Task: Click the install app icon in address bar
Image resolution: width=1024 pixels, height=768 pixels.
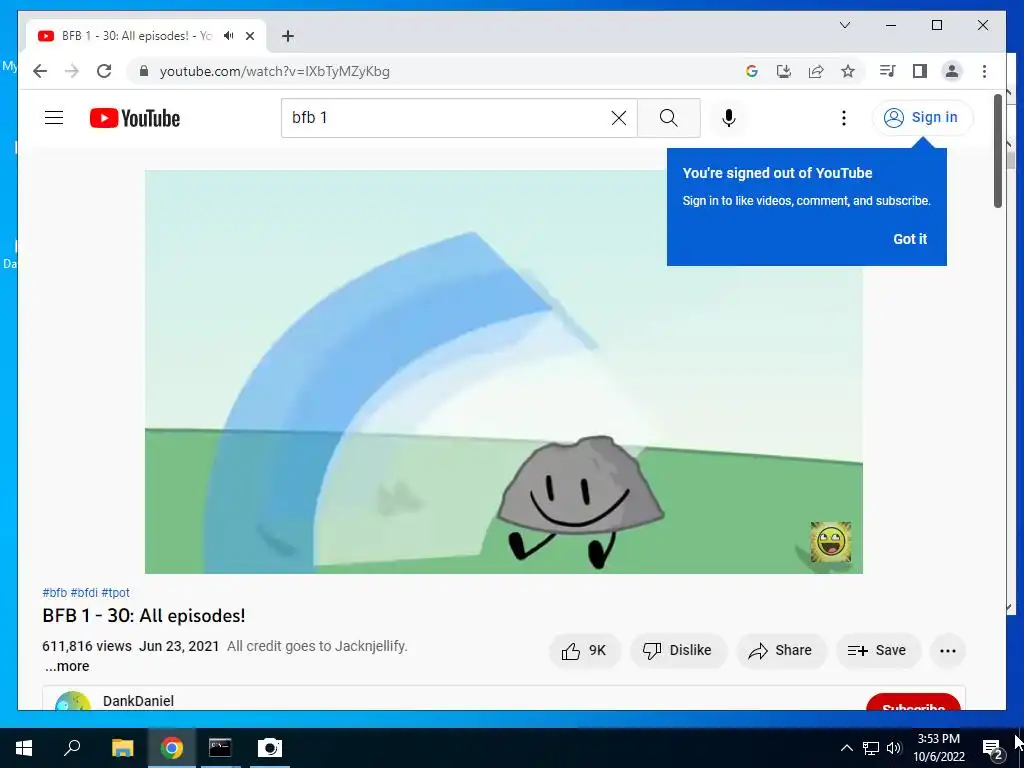Action: [784, 71]
